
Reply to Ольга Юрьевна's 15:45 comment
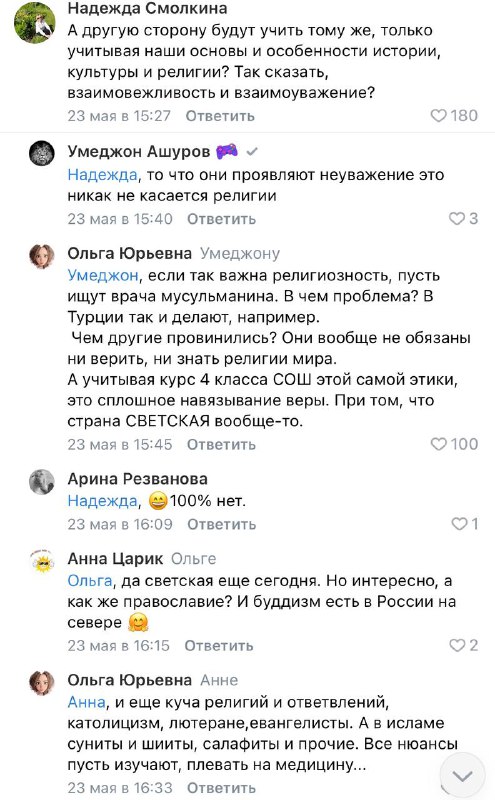point(221,444)
